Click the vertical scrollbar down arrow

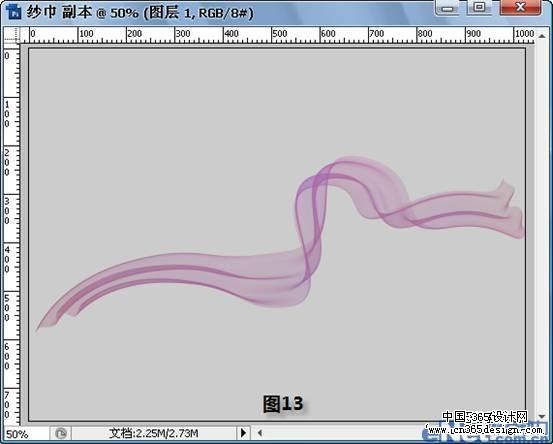coord(542,416)
